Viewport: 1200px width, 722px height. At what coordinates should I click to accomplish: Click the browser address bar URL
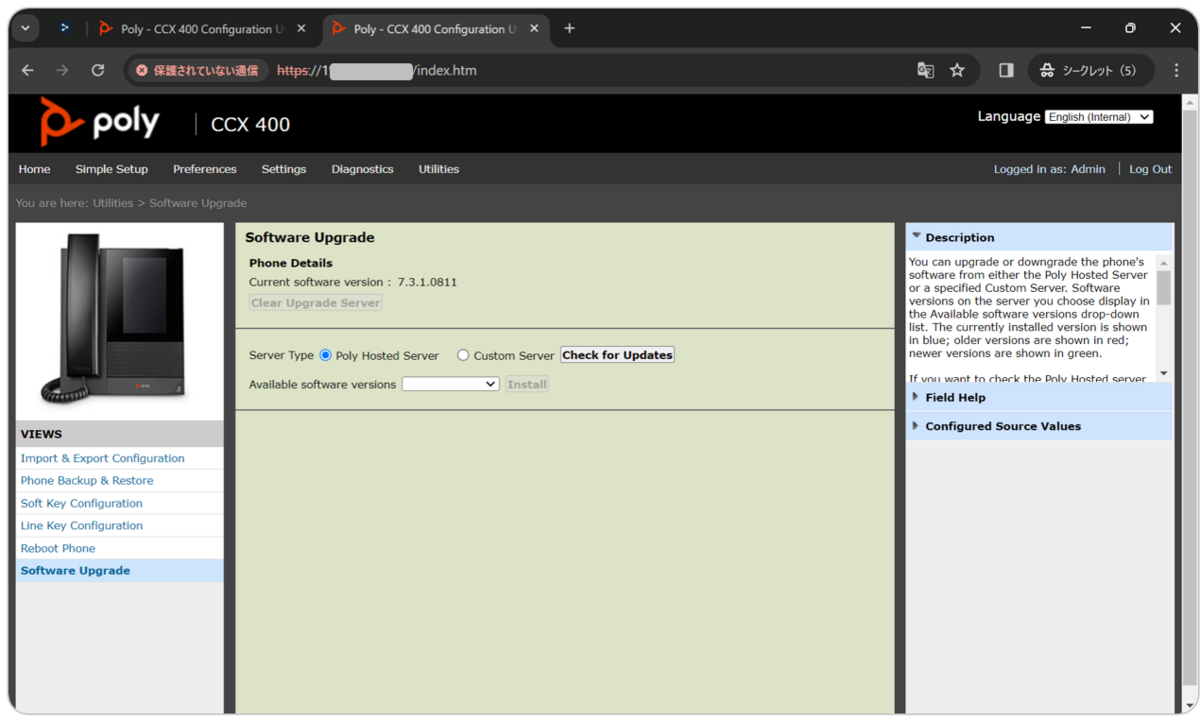coord(377,70)
